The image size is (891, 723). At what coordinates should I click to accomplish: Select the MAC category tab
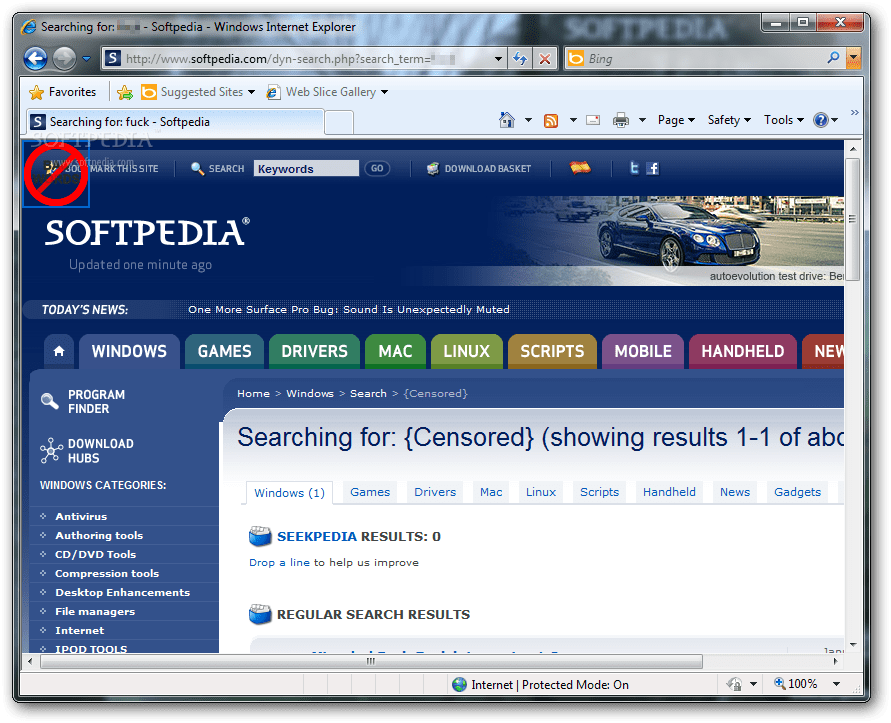pyautogui.click(x=395, y=351)
